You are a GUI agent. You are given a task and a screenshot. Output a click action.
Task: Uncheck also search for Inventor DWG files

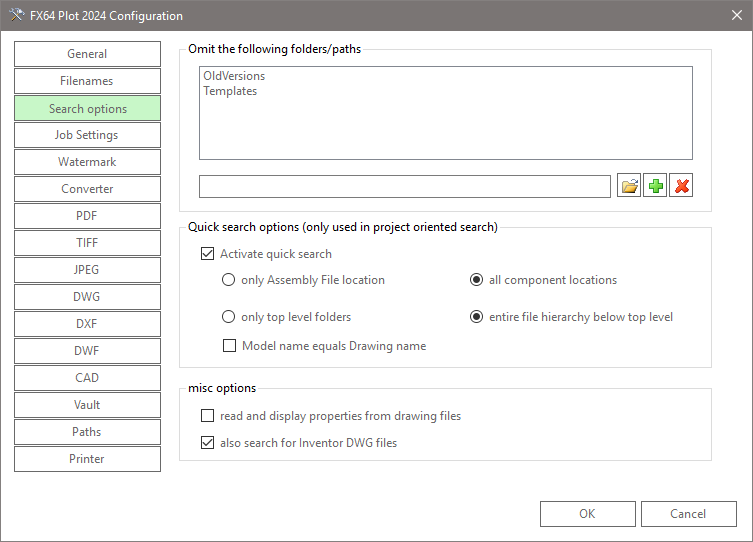[208, 443]
